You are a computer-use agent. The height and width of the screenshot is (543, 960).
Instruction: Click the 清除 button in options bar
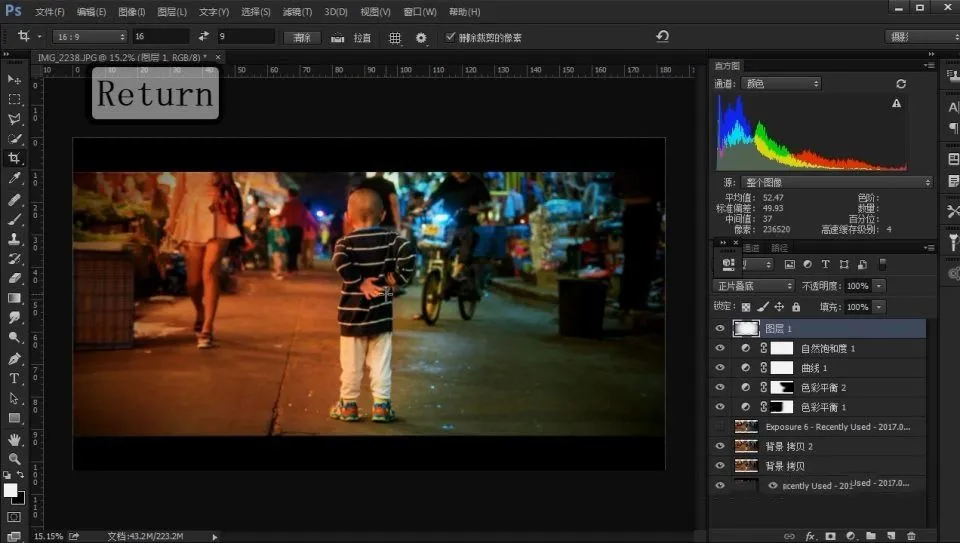click(301, 37)
